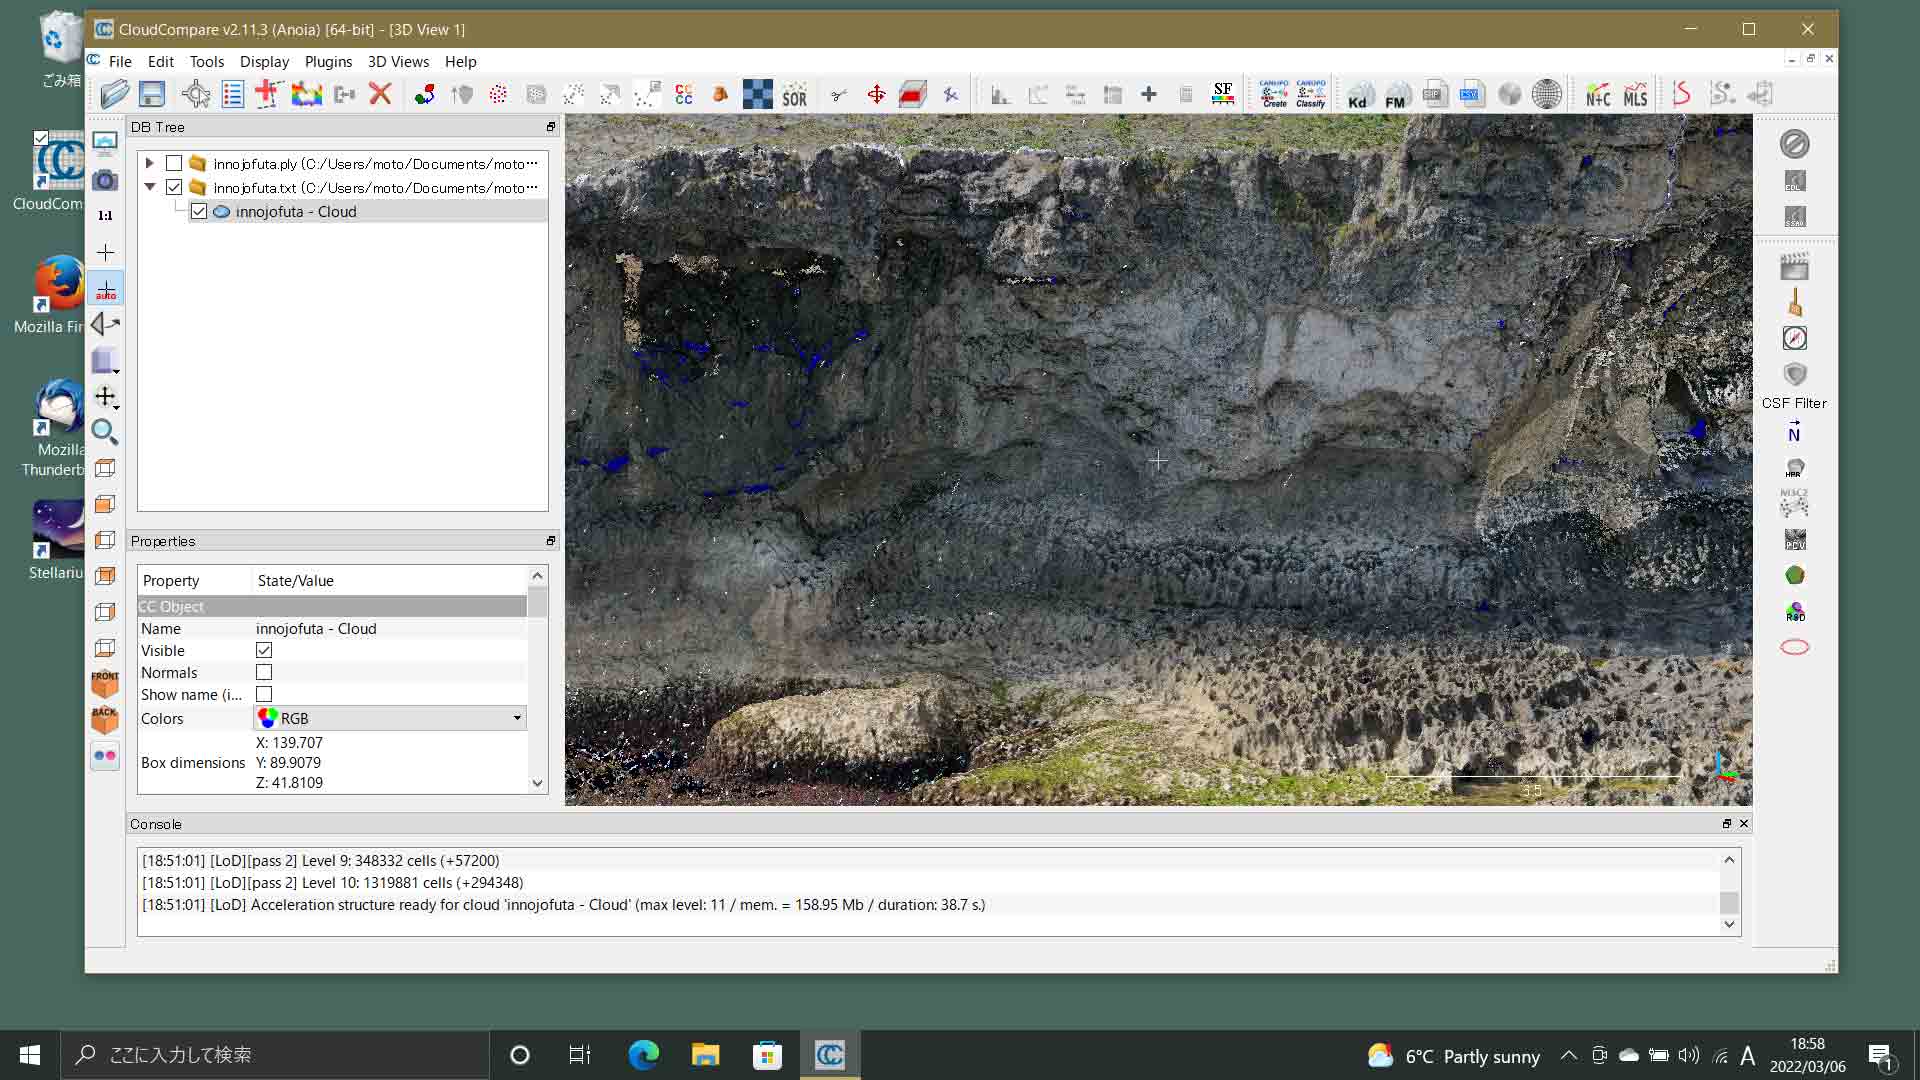Open a point cloud file
Image resolution: width=1920 pixels, height=1080 pixels.
tap(114, 93)
